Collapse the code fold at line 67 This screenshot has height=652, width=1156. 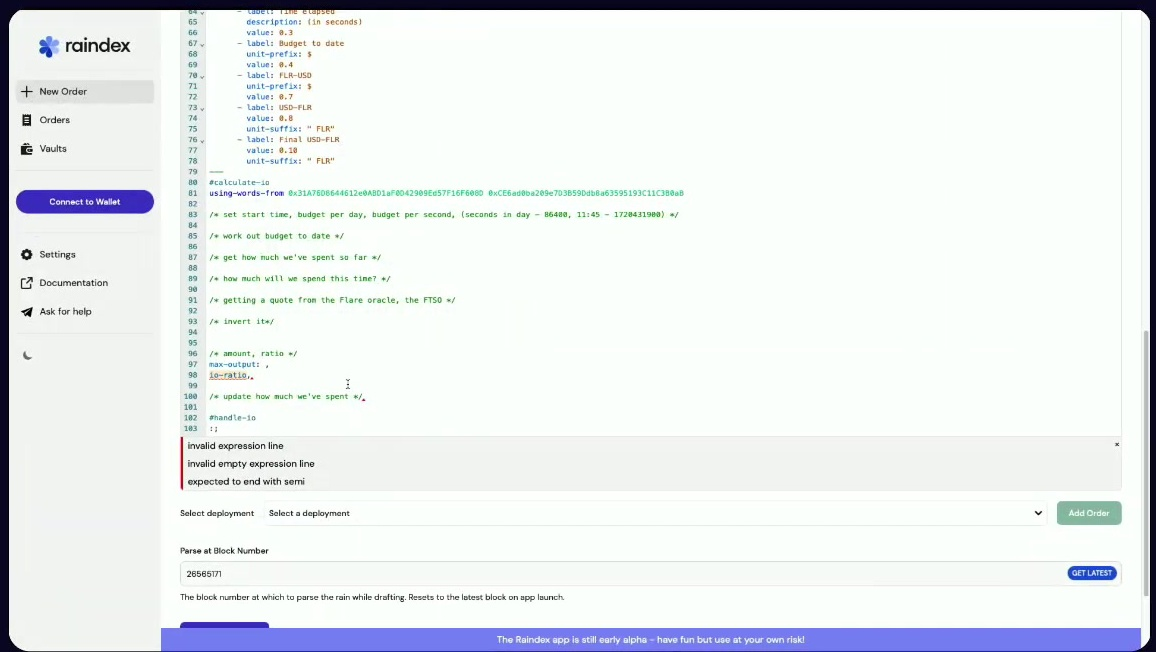[202, 44]
